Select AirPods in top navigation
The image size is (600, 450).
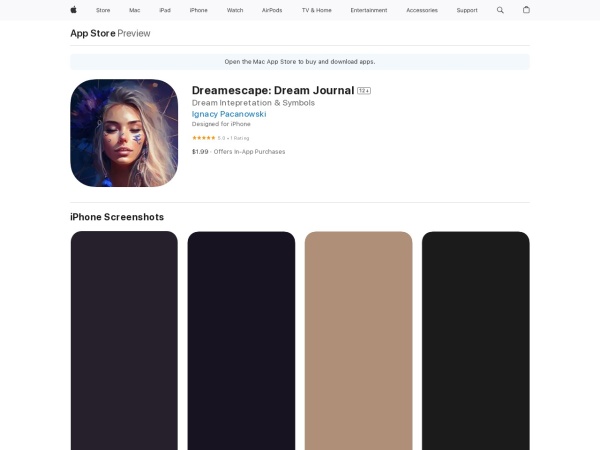pos(272,10)
